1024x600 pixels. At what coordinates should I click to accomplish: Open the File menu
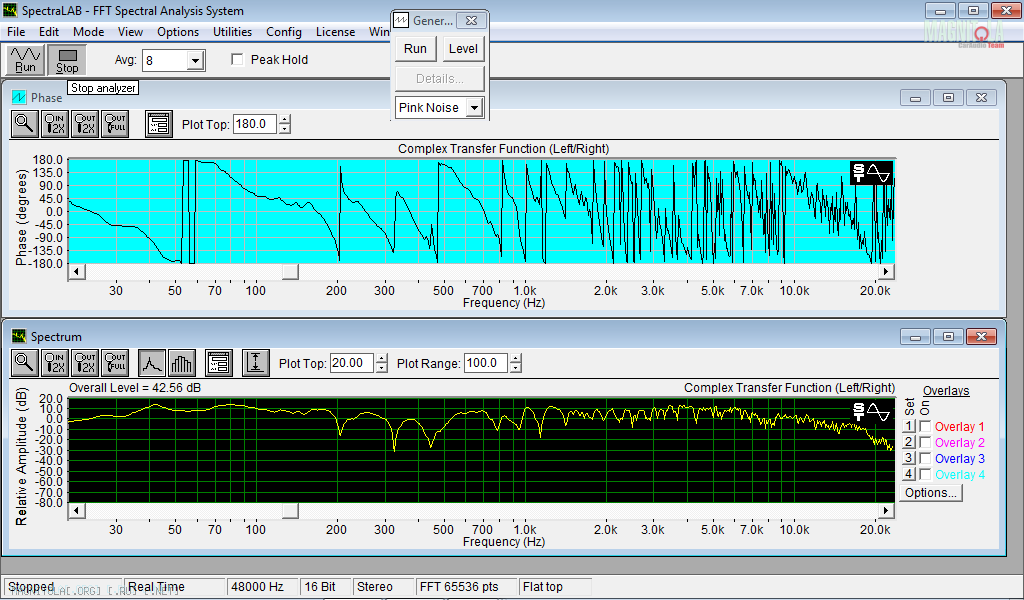[x=16, y=32]
